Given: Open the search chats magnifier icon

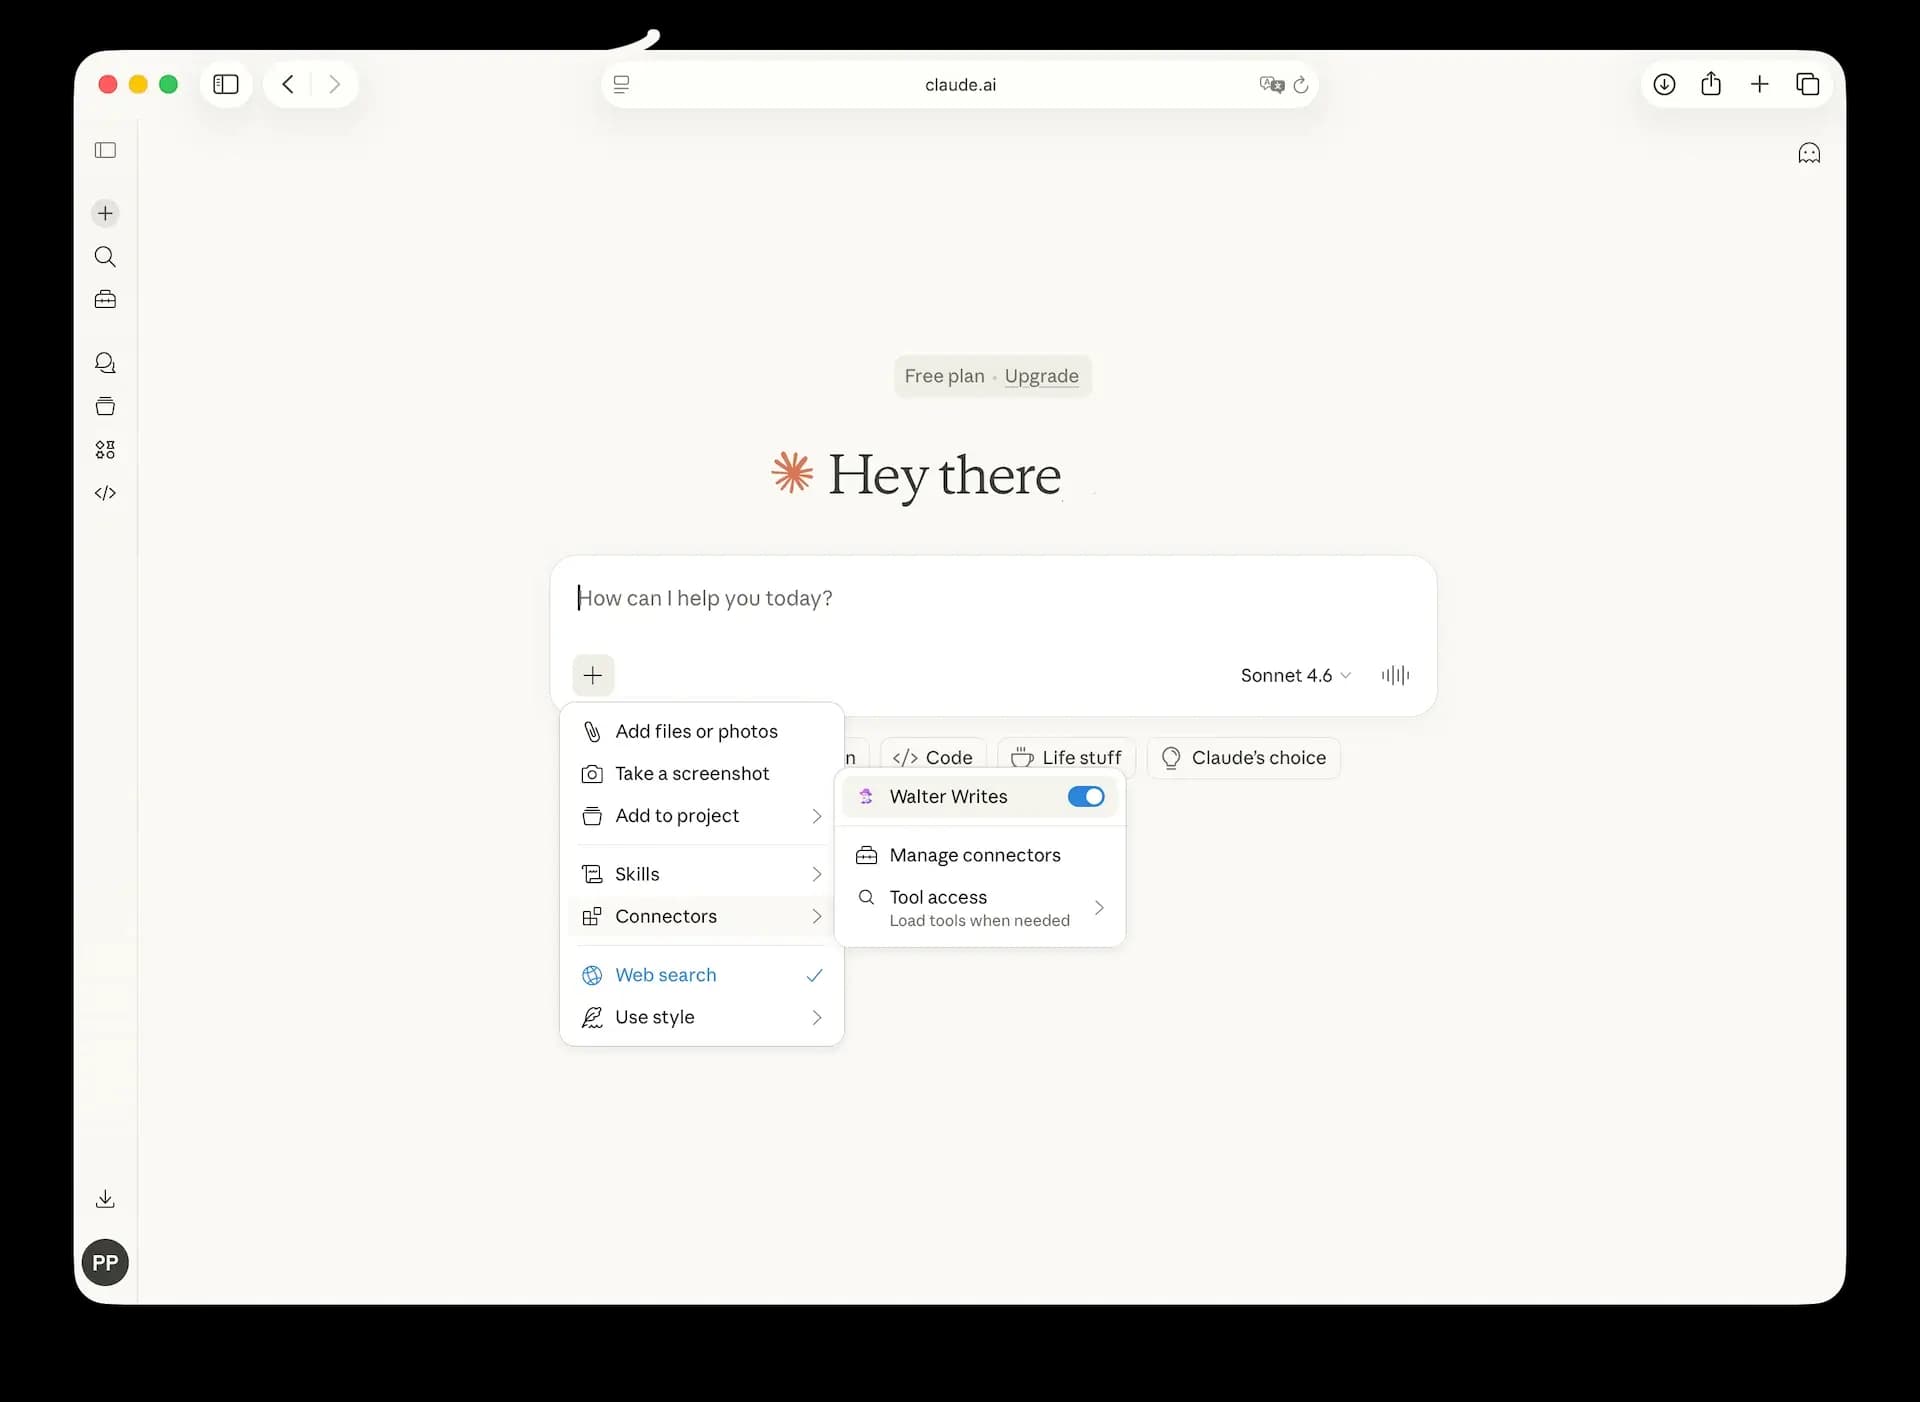Looking at the screenshot, I should point(105,257).
